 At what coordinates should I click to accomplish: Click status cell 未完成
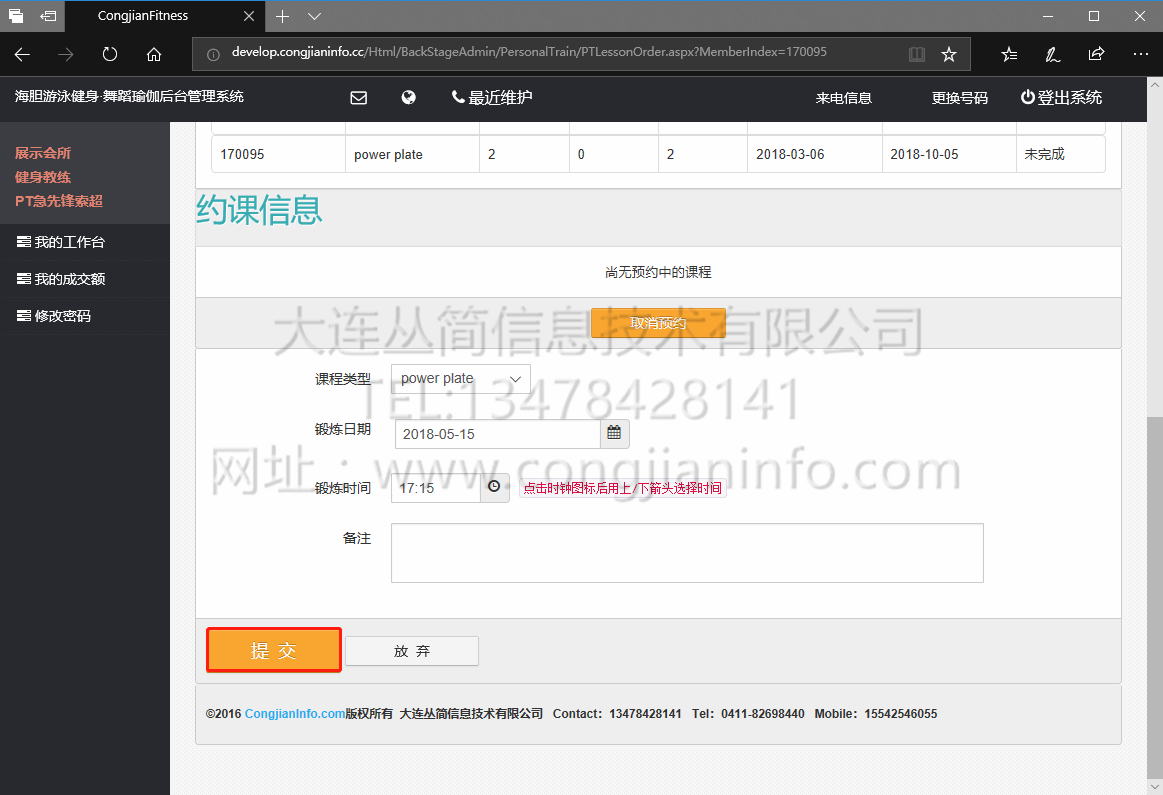[x=1061, y=154]
